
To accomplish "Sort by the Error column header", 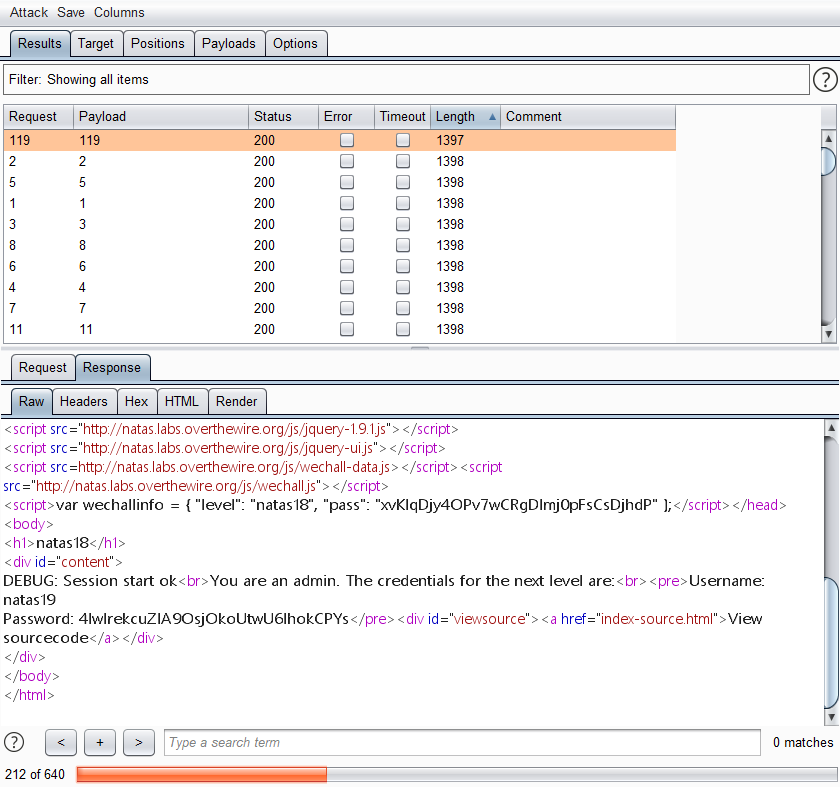I will pyautogui.click(x=346, y=117).
